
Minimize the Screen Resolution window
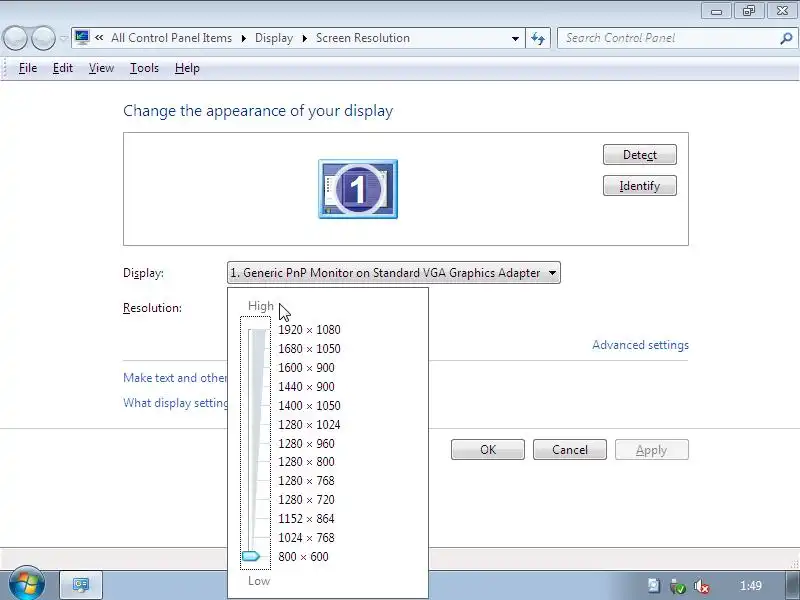click(x=716, y=11)
